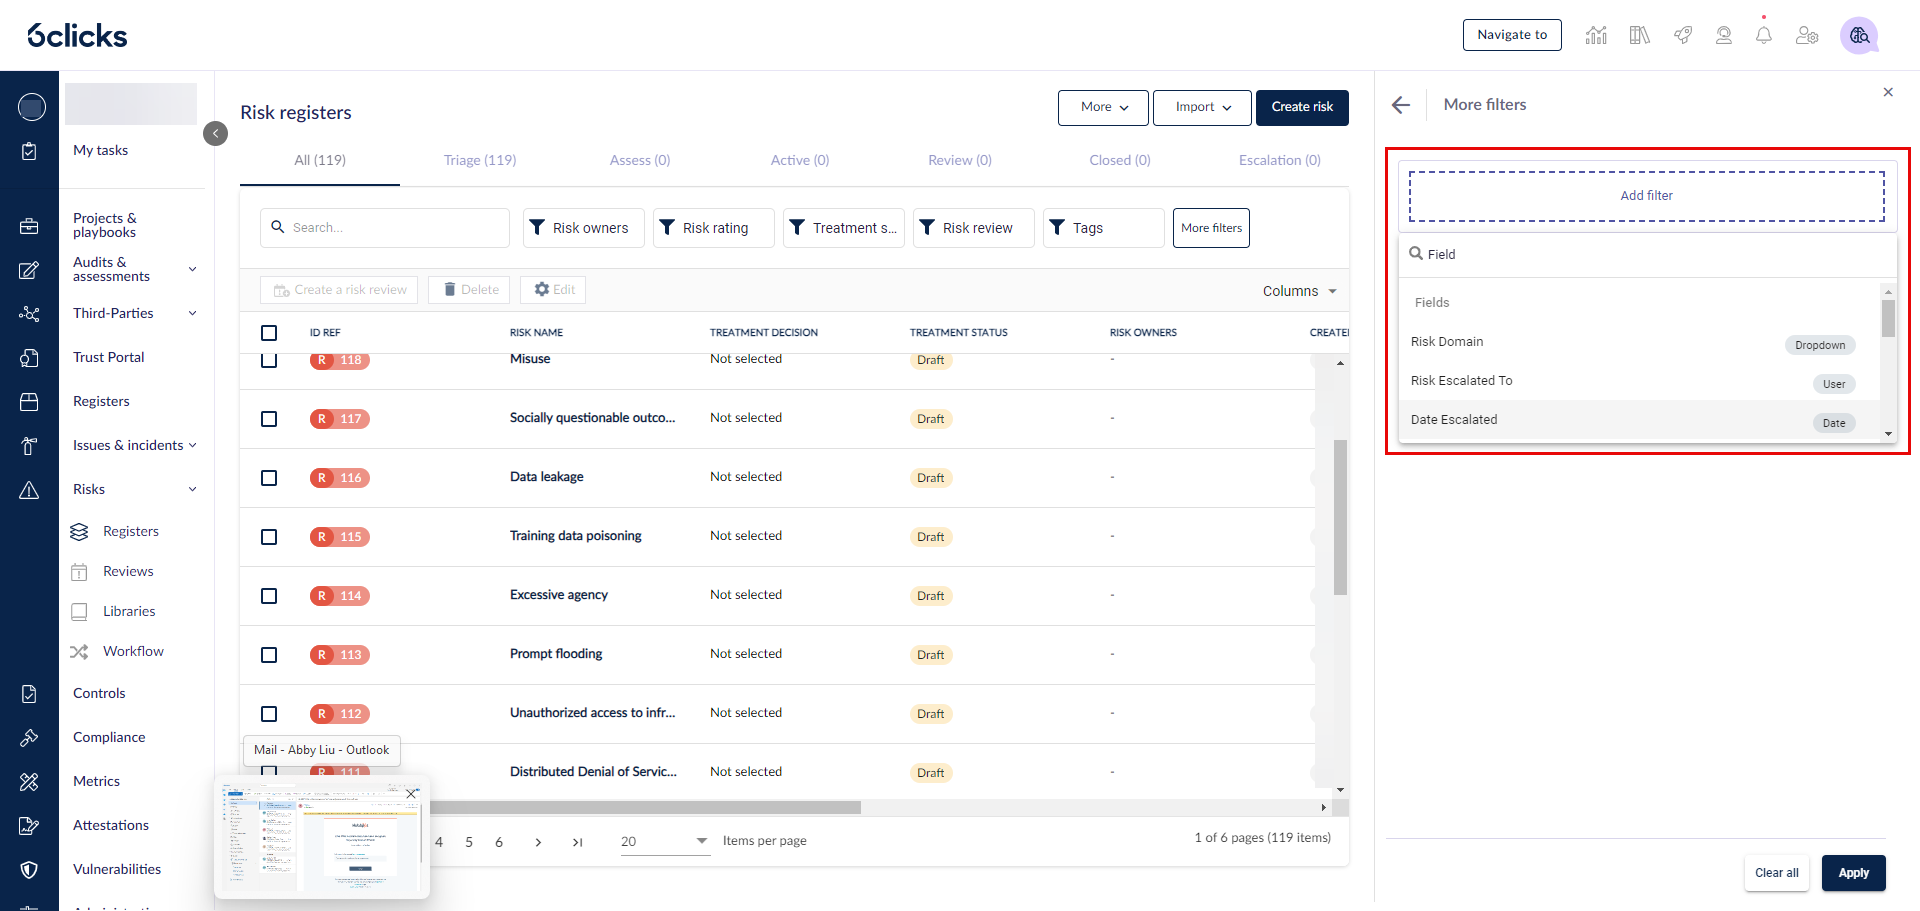
Task: Toggle the select-all checkbox in table header
Action: 269,333
